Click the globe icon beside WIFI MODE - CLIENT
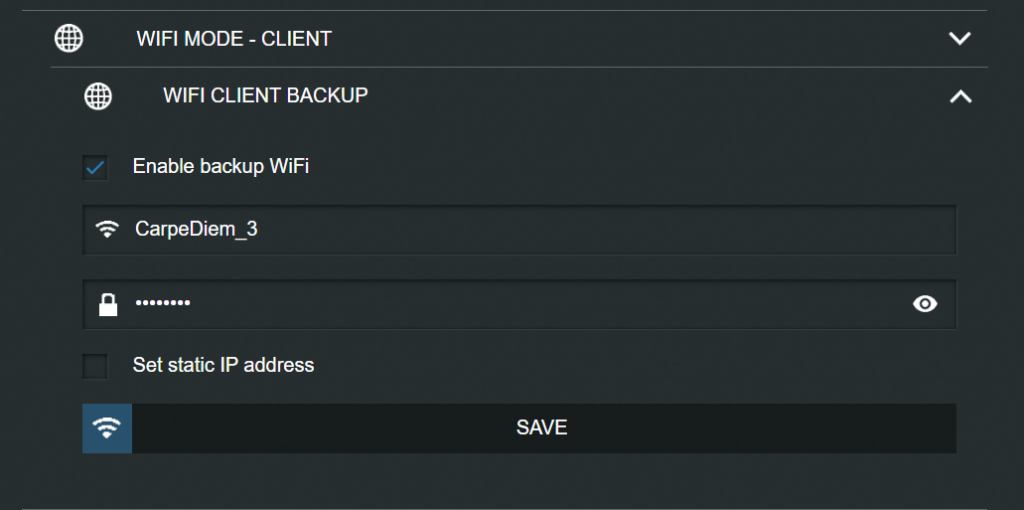The width and height of the screenshot is (1024, 510). point(68,39)
